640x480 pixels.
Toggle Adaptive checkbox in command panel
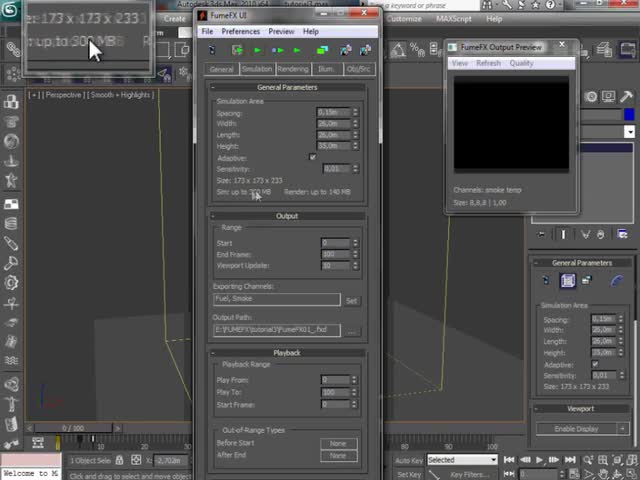click(x=595, y=364)
